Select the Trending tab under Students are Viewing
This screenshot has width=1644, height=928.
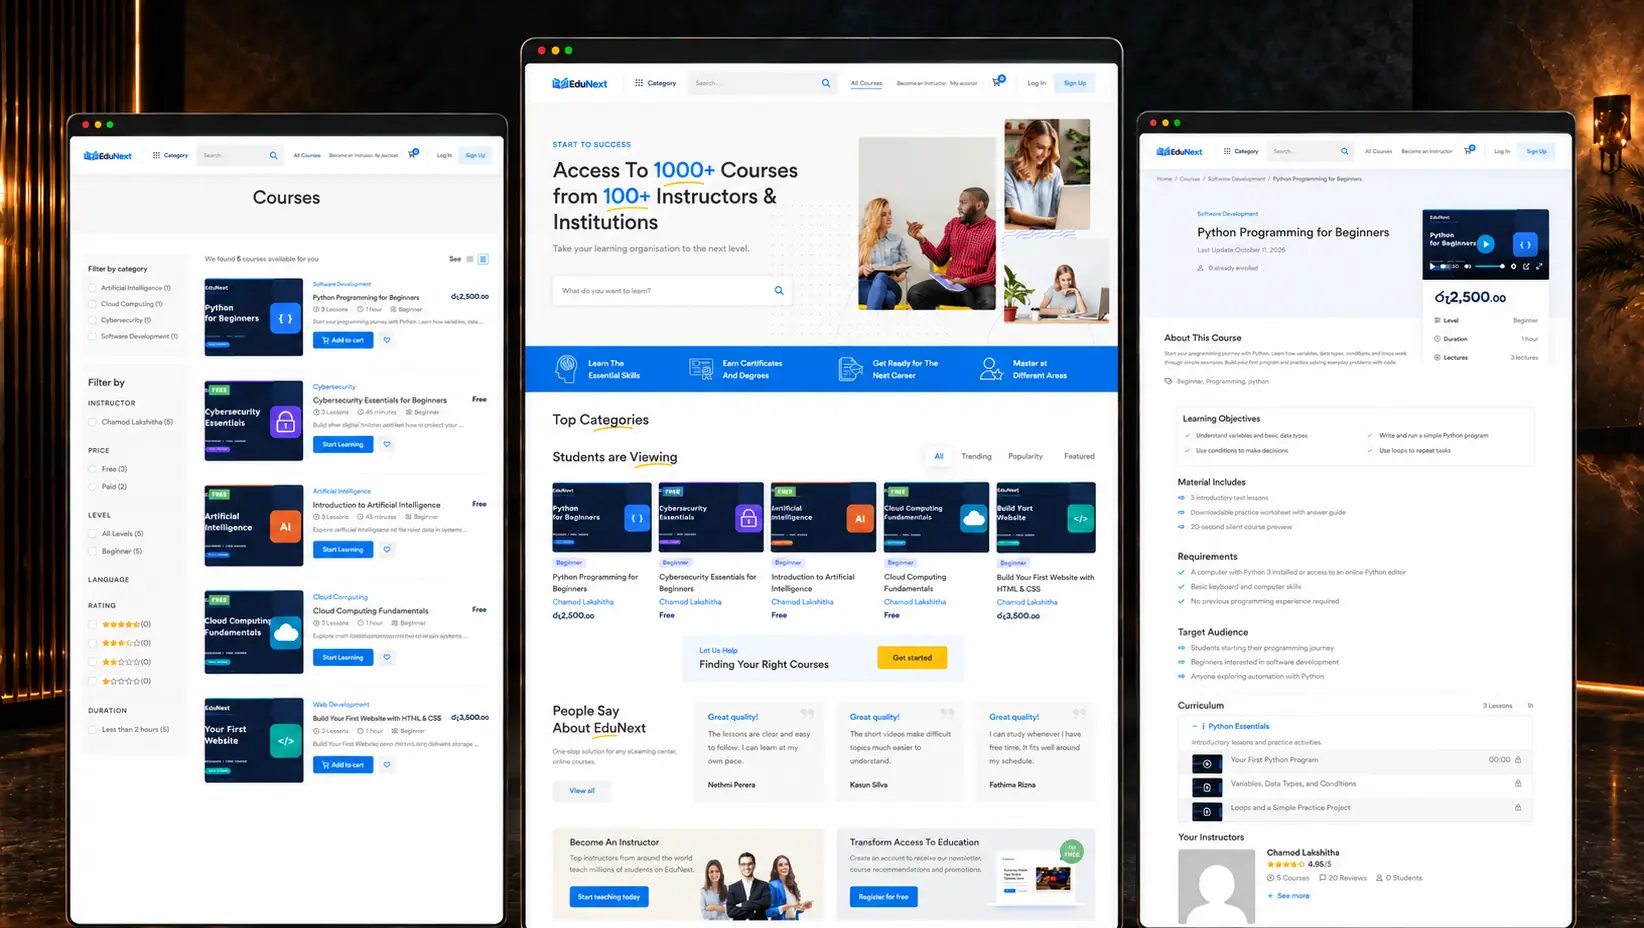(977, 456)
